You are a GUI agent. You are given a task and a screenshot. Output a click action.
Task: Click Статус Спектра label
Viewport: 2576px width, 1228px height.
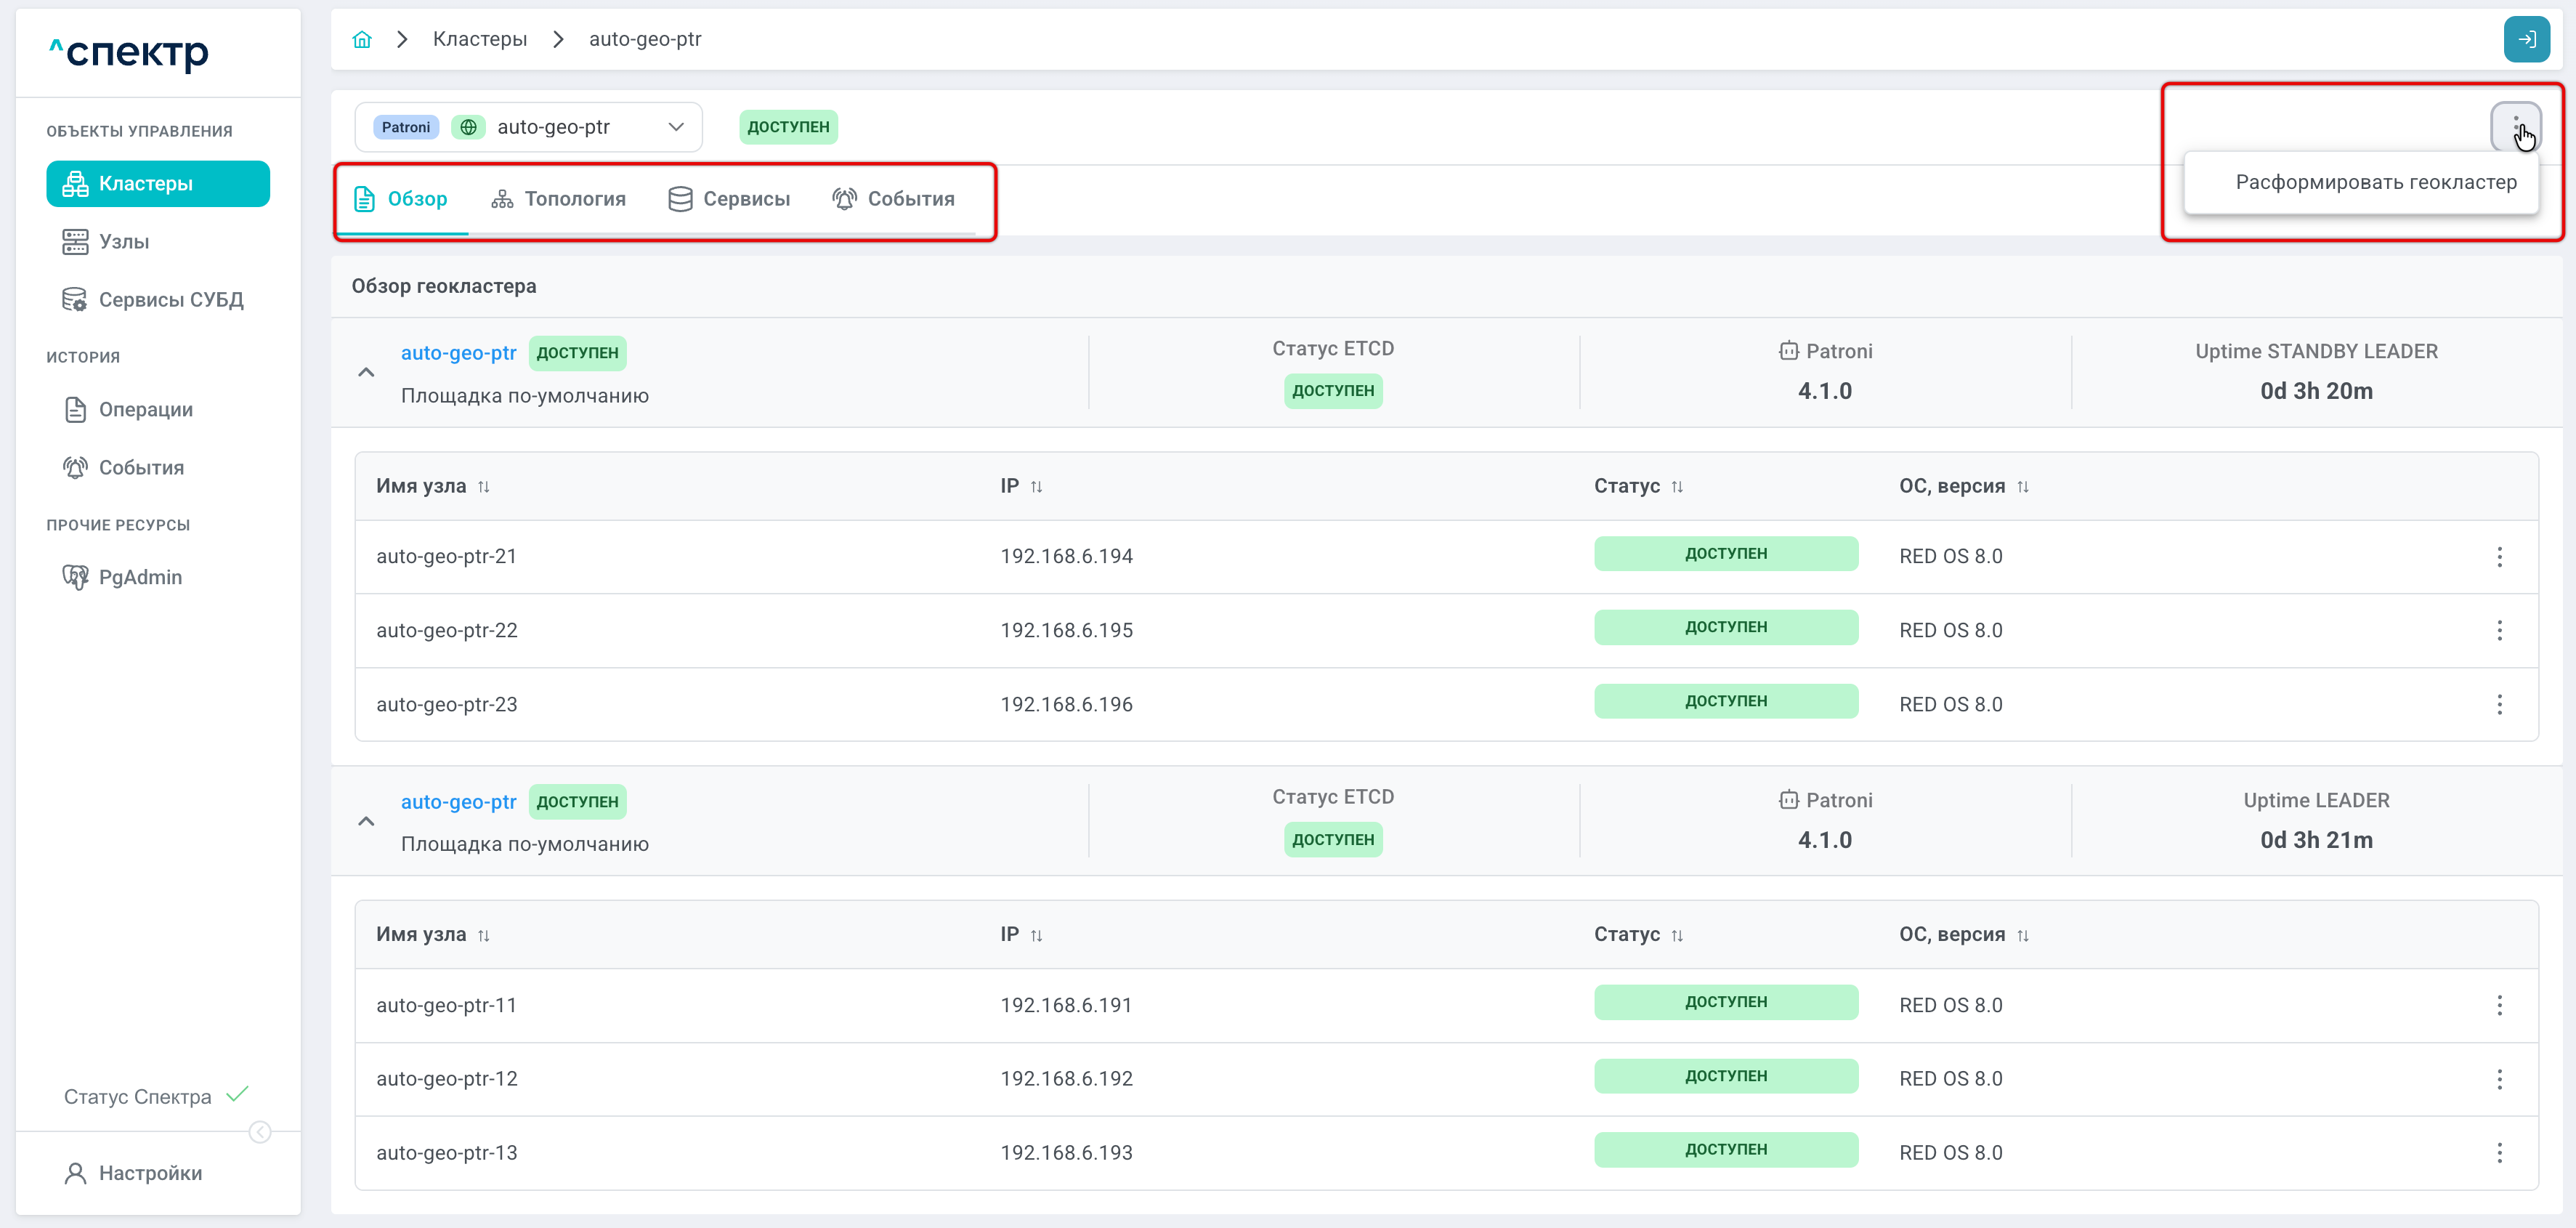[x=138, y=1097]
